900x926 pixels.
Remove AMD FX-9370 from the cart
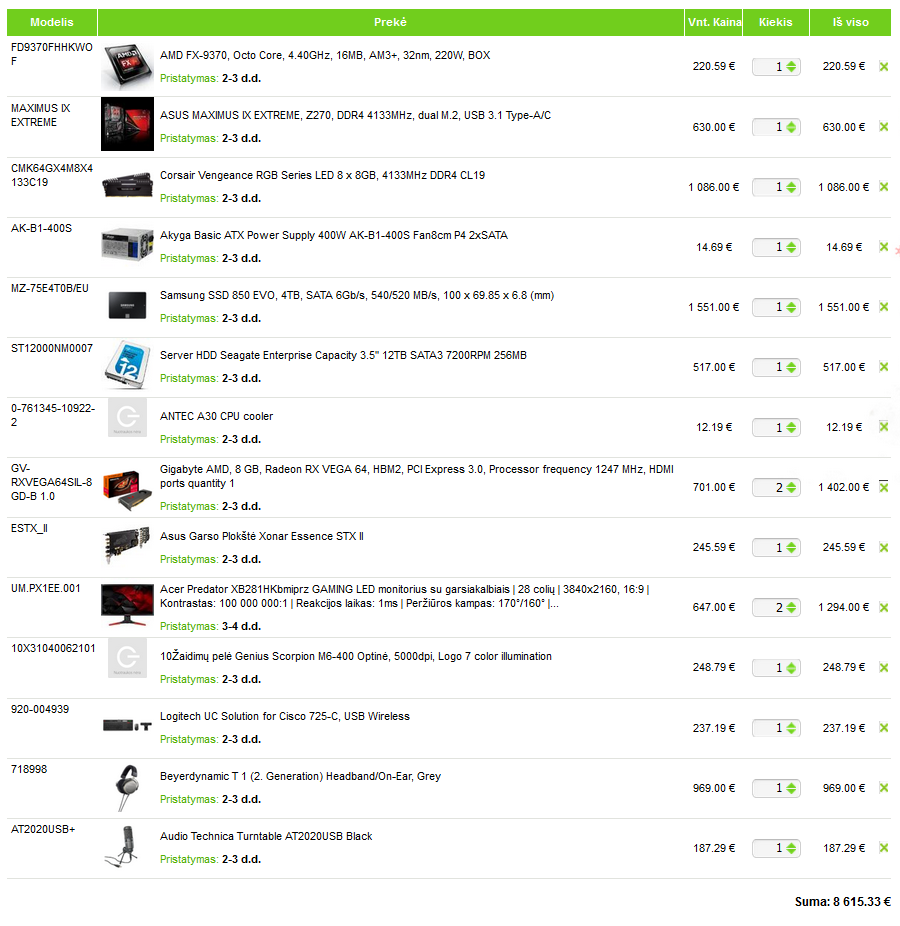coord(883,67)
